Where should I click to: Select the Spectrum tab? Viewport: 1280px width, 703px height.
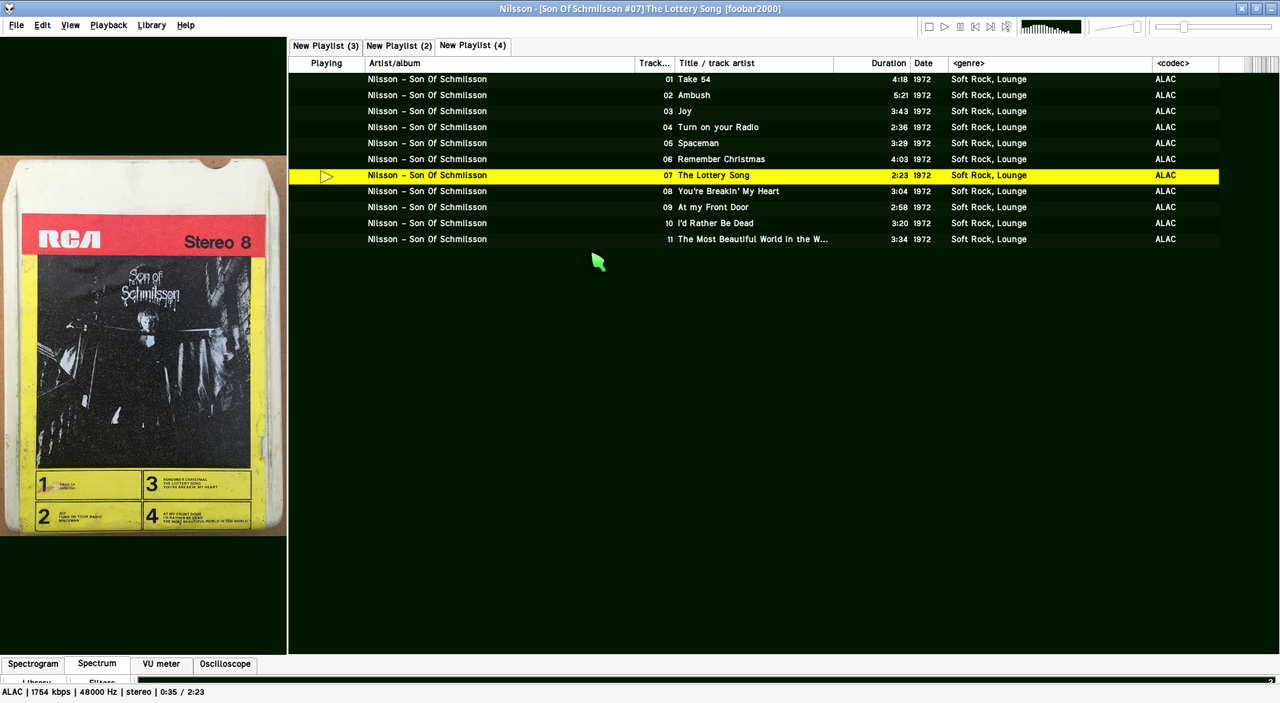coord(97,664)
